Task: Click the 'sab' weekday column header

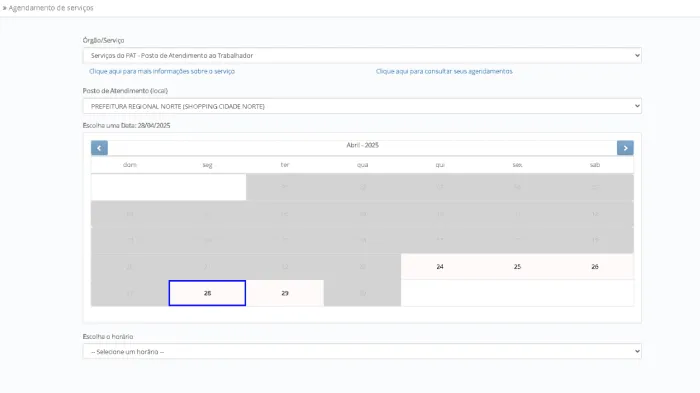Action: pos(595,165)
